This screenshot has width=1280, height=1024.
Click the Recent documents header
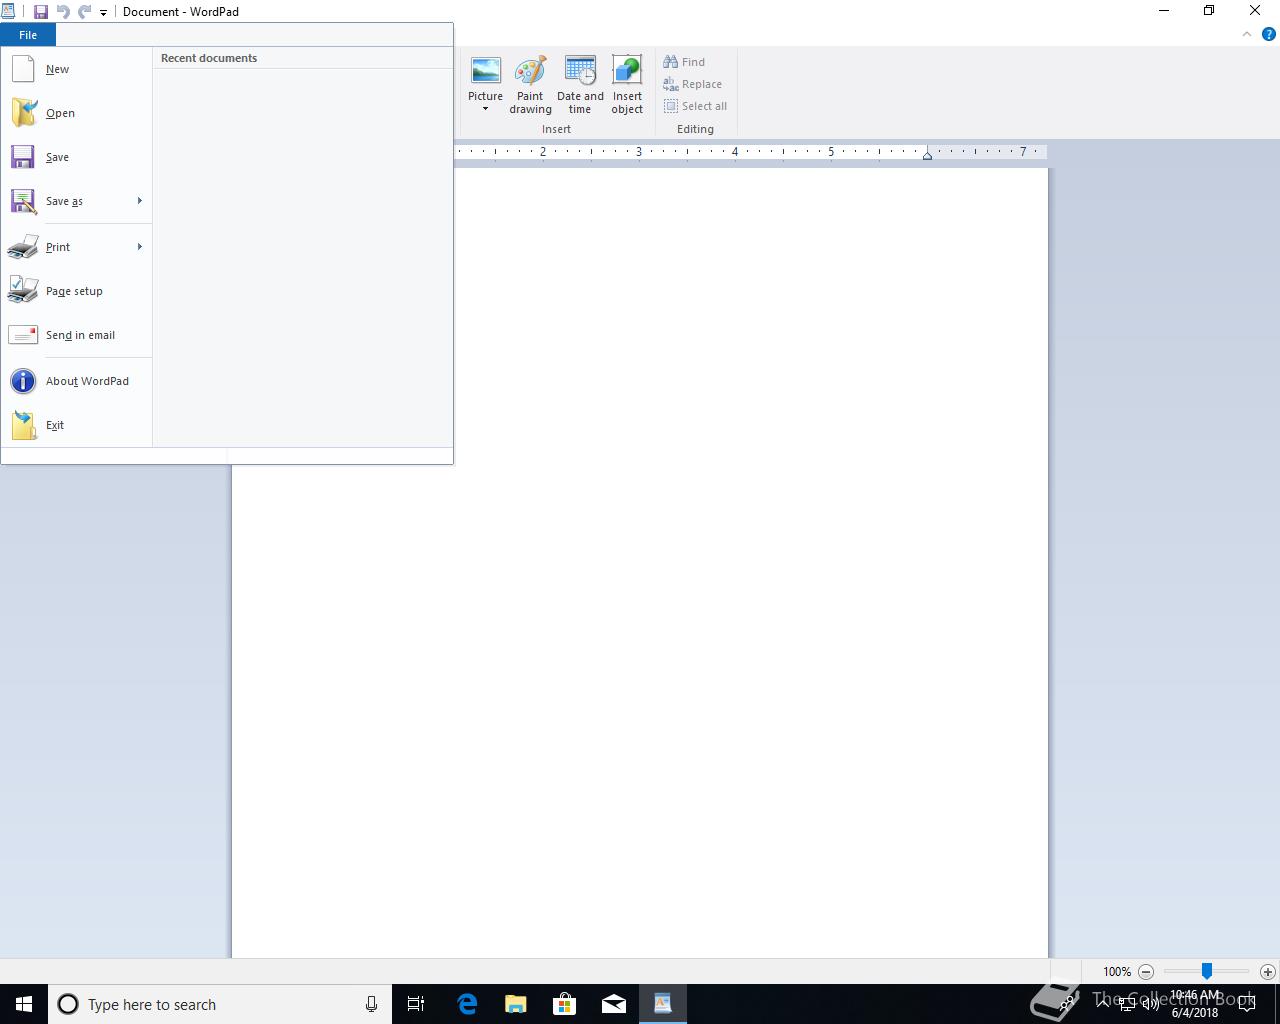click(209, 58)
